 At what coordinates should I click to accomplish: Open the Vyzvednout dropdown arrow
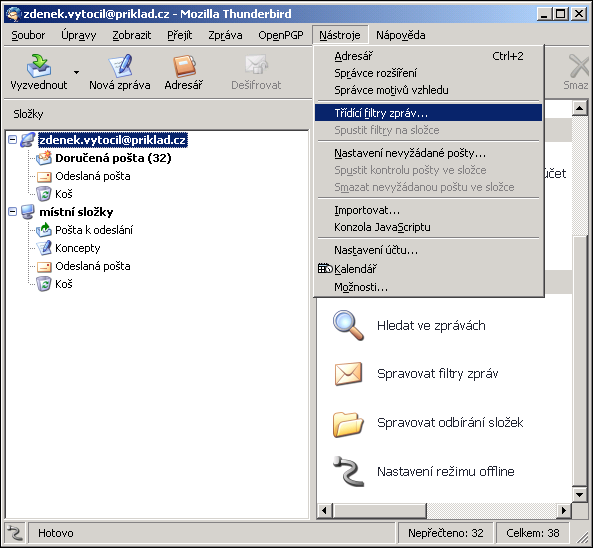click(76, 72)
